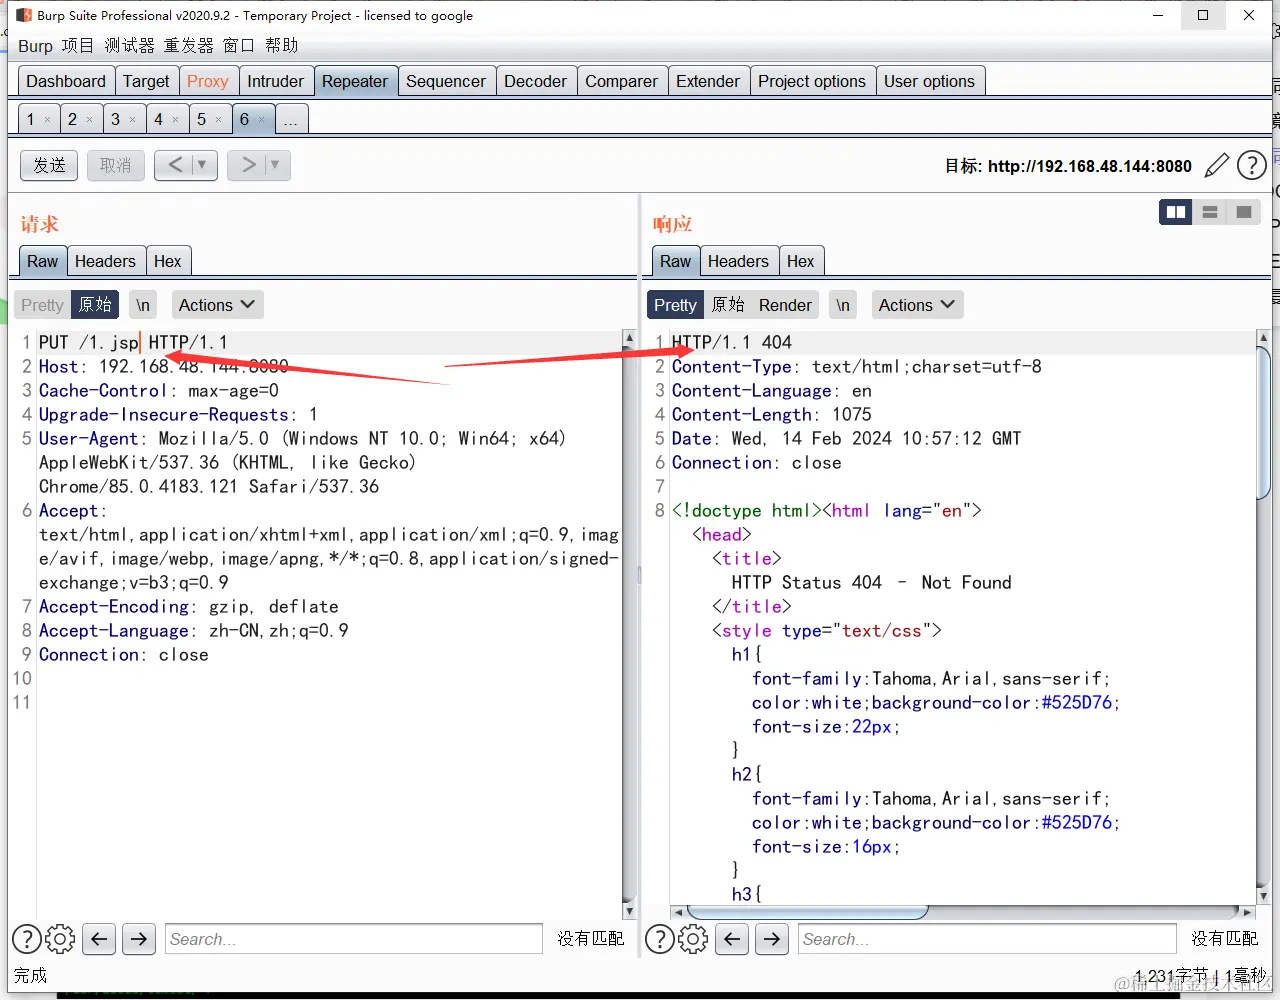1280x1000 pixels.
Task: Open history back dropdown arrow
Action: (x=203, y=165)
